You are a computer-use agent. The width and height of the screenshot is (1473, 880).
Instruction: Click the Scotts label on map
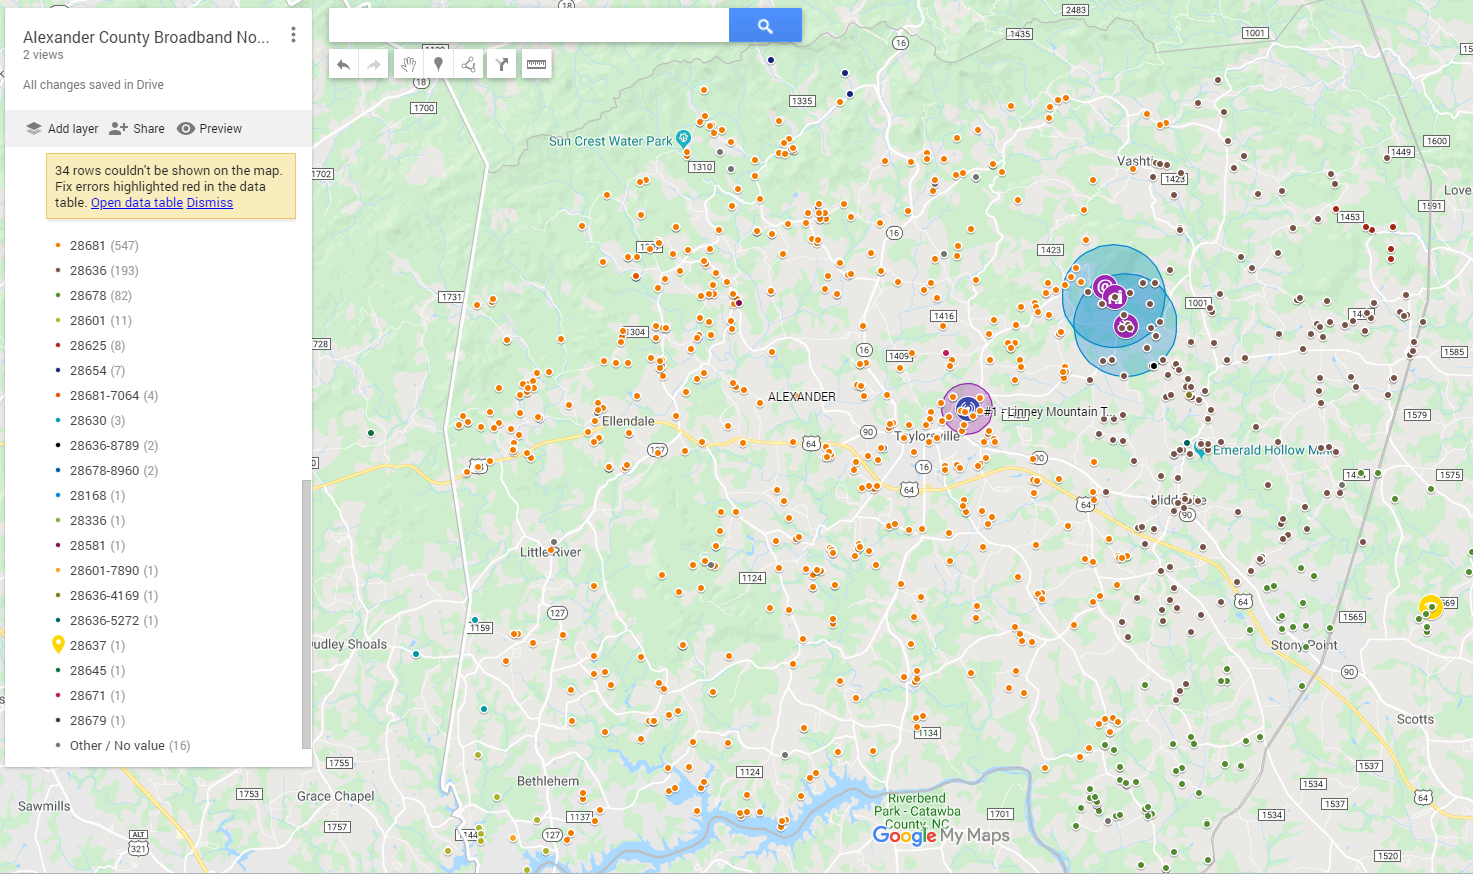point(1415,719)
